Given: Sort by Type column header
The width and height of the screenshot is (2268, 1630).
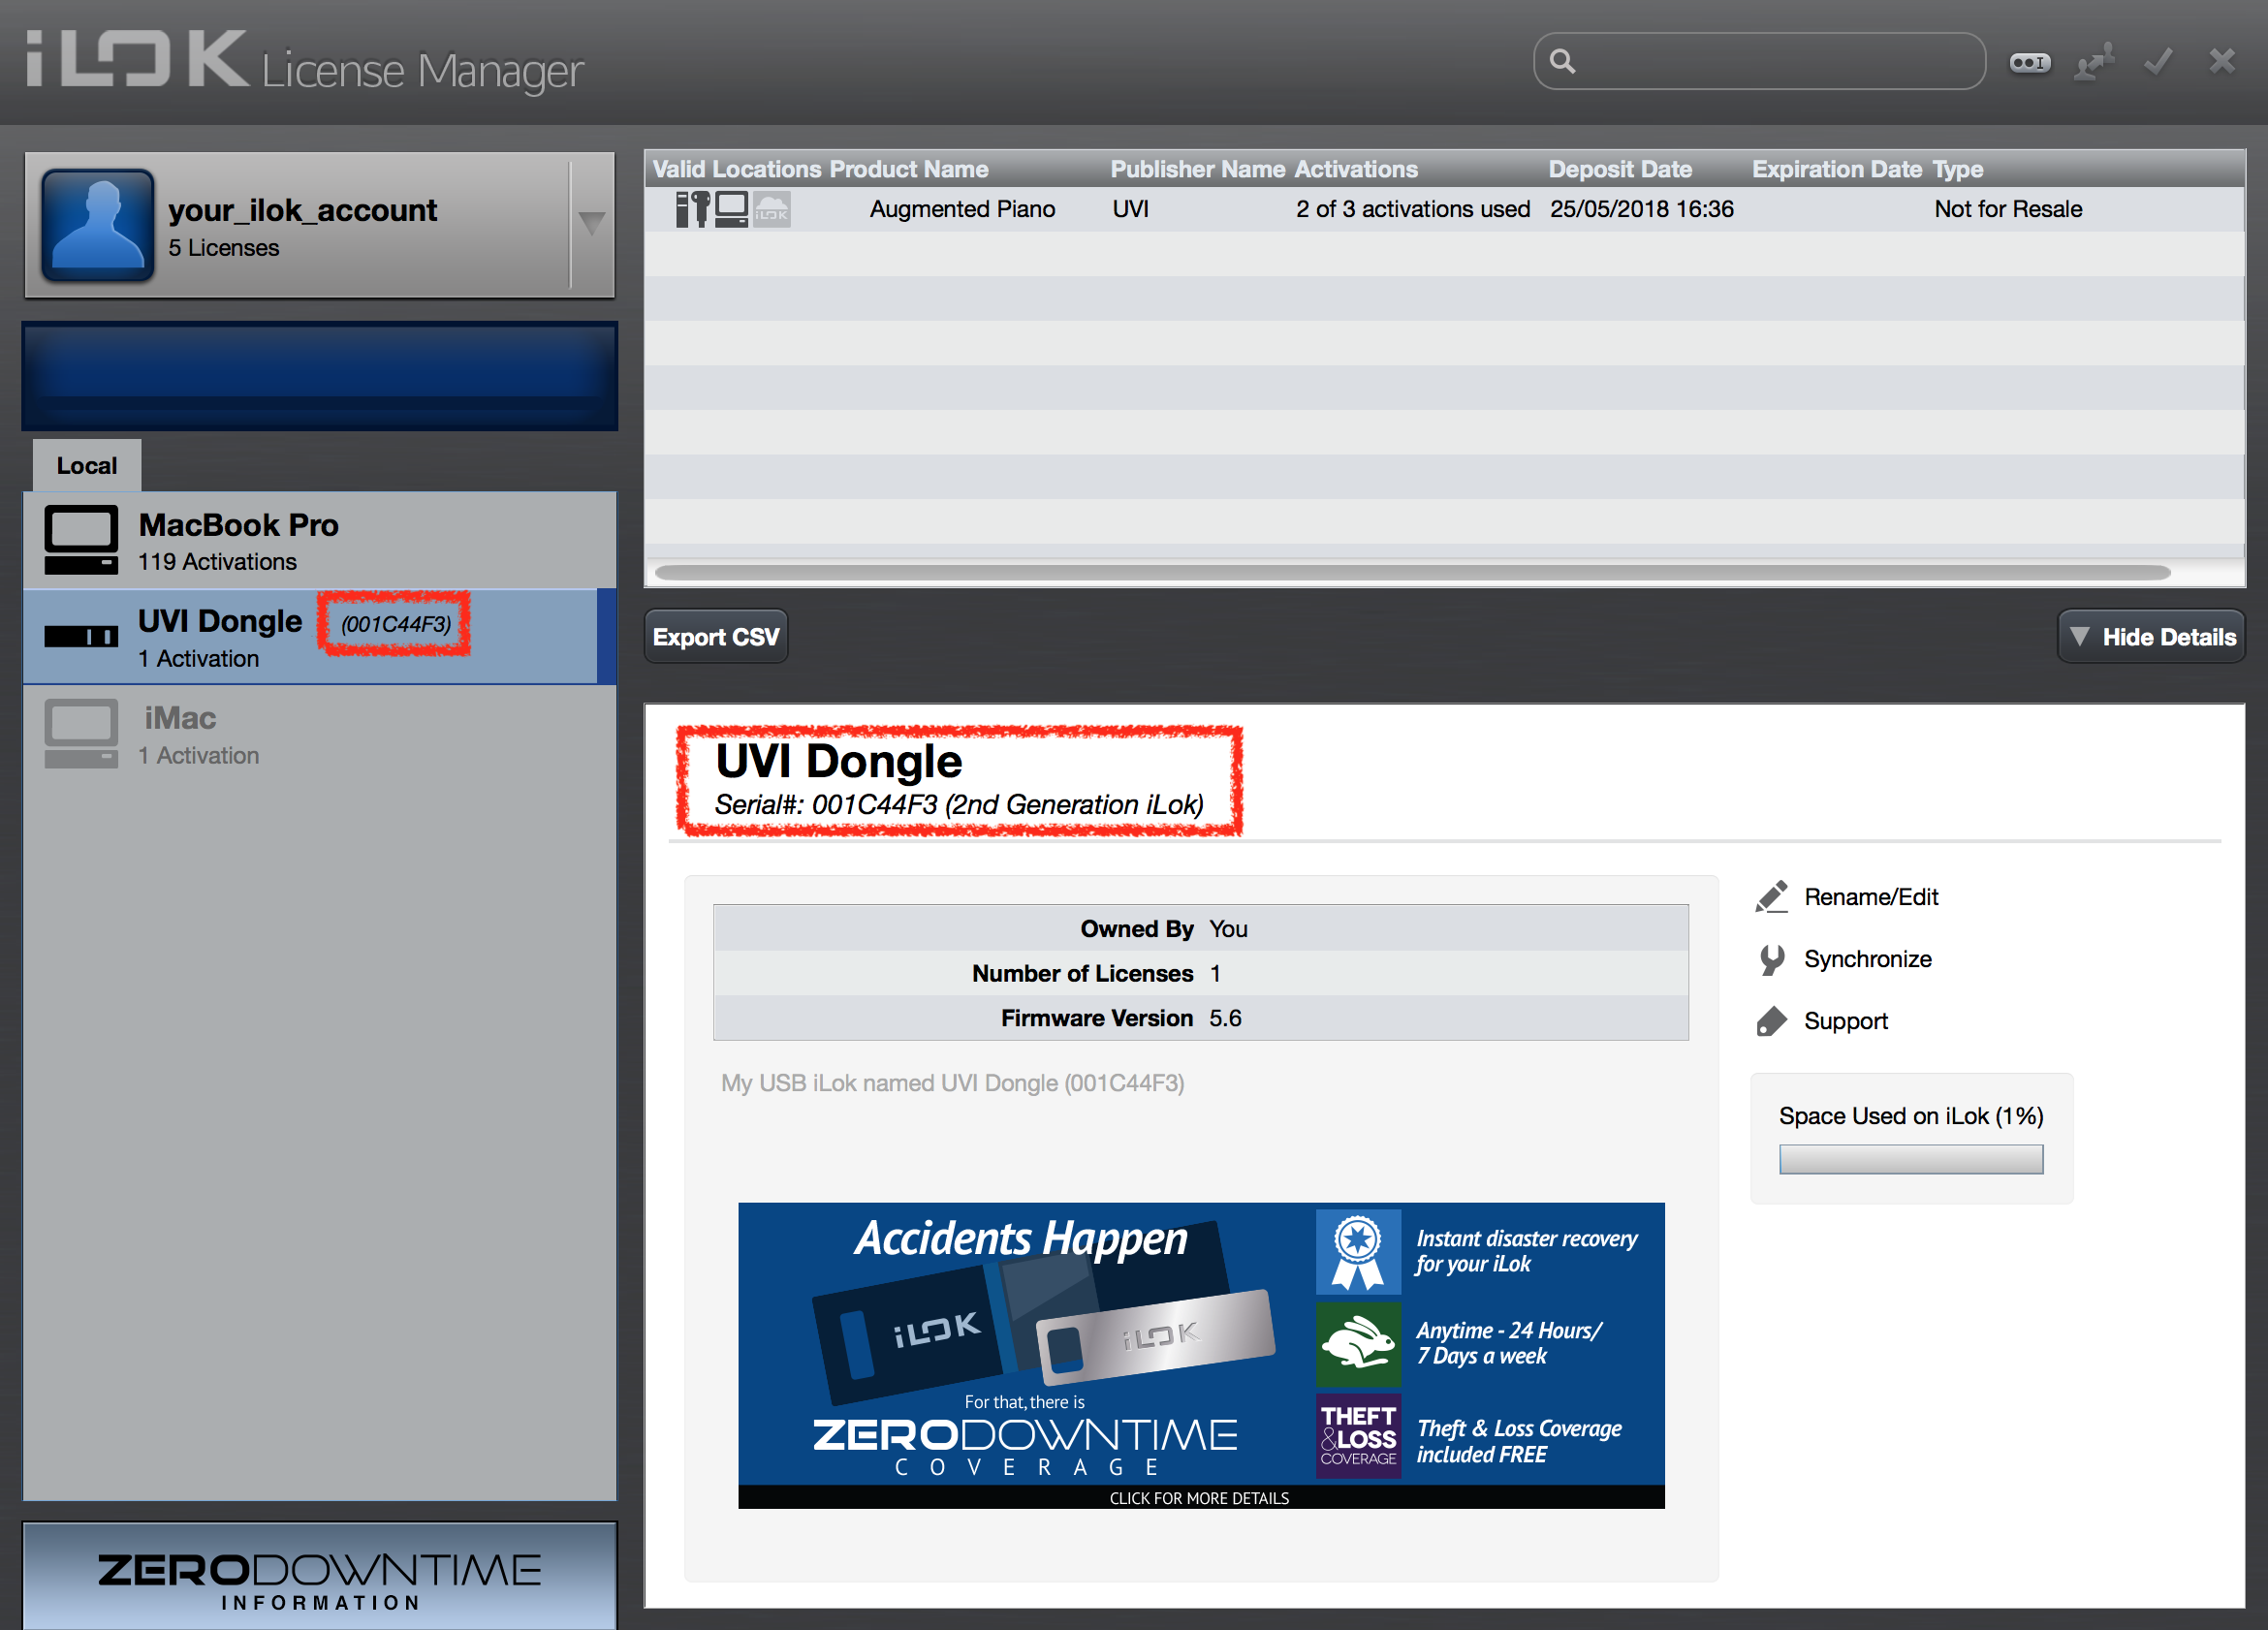Looking at the screenshot, I should click(x=1957, y=169).
